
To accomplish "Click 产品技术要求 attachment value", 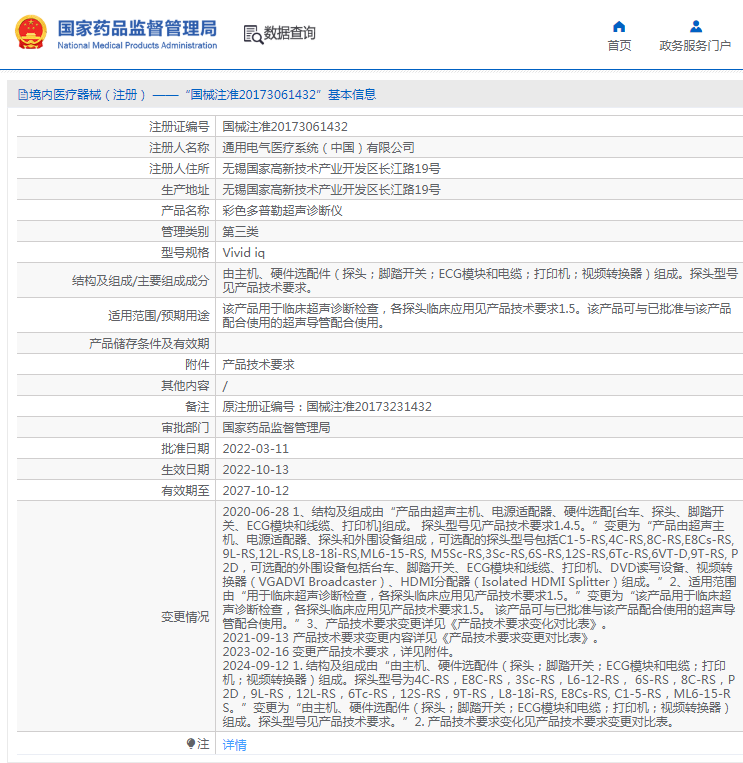I will 258,364.
